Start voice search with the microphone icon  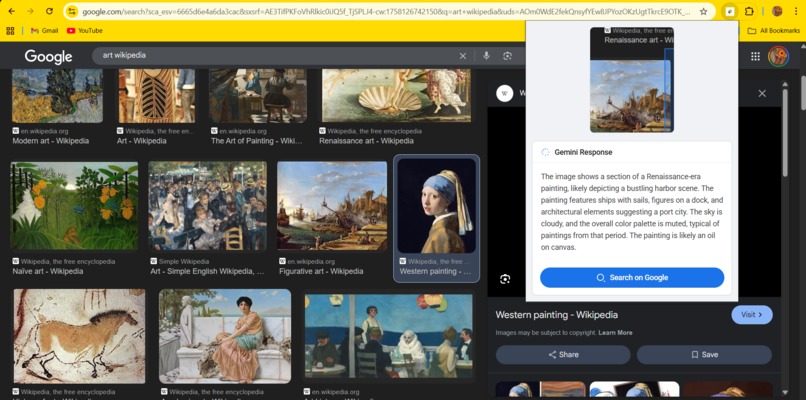486,56
